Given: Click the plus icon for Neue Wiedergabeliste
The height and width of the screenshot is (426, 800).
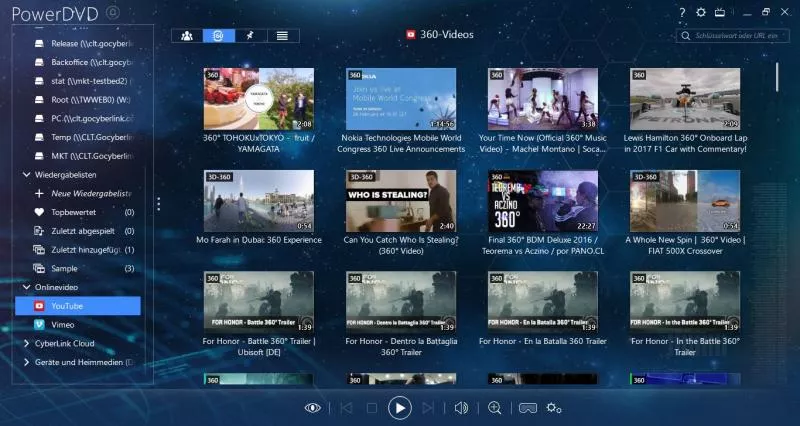Looking at the screenshot, I should (x=39, y=193).
